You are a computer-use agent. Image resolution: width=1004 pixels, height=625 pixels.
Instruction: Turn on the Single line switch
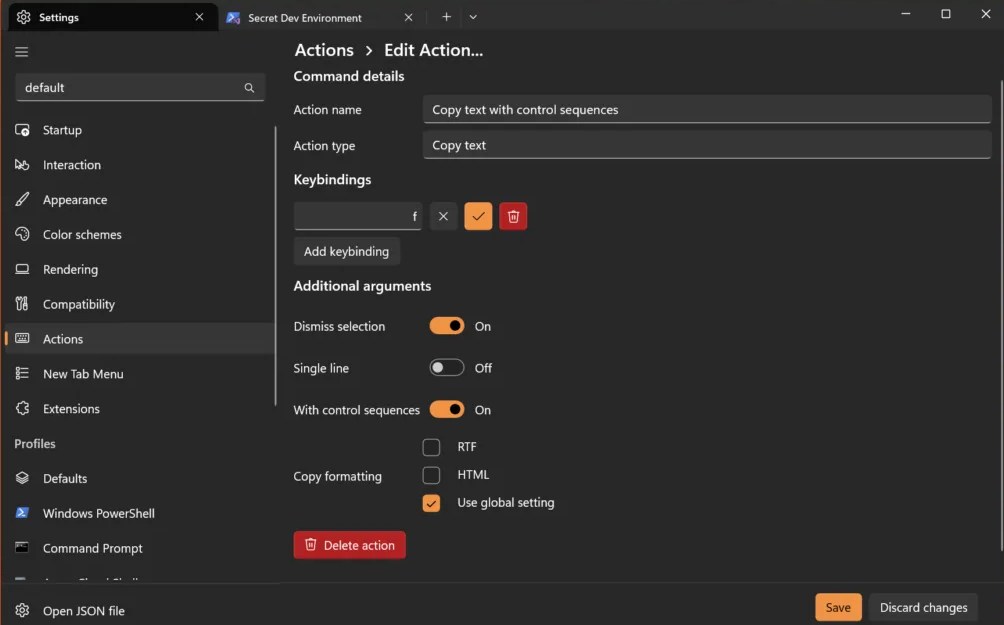pyautogui.click(x=446, y=368)
